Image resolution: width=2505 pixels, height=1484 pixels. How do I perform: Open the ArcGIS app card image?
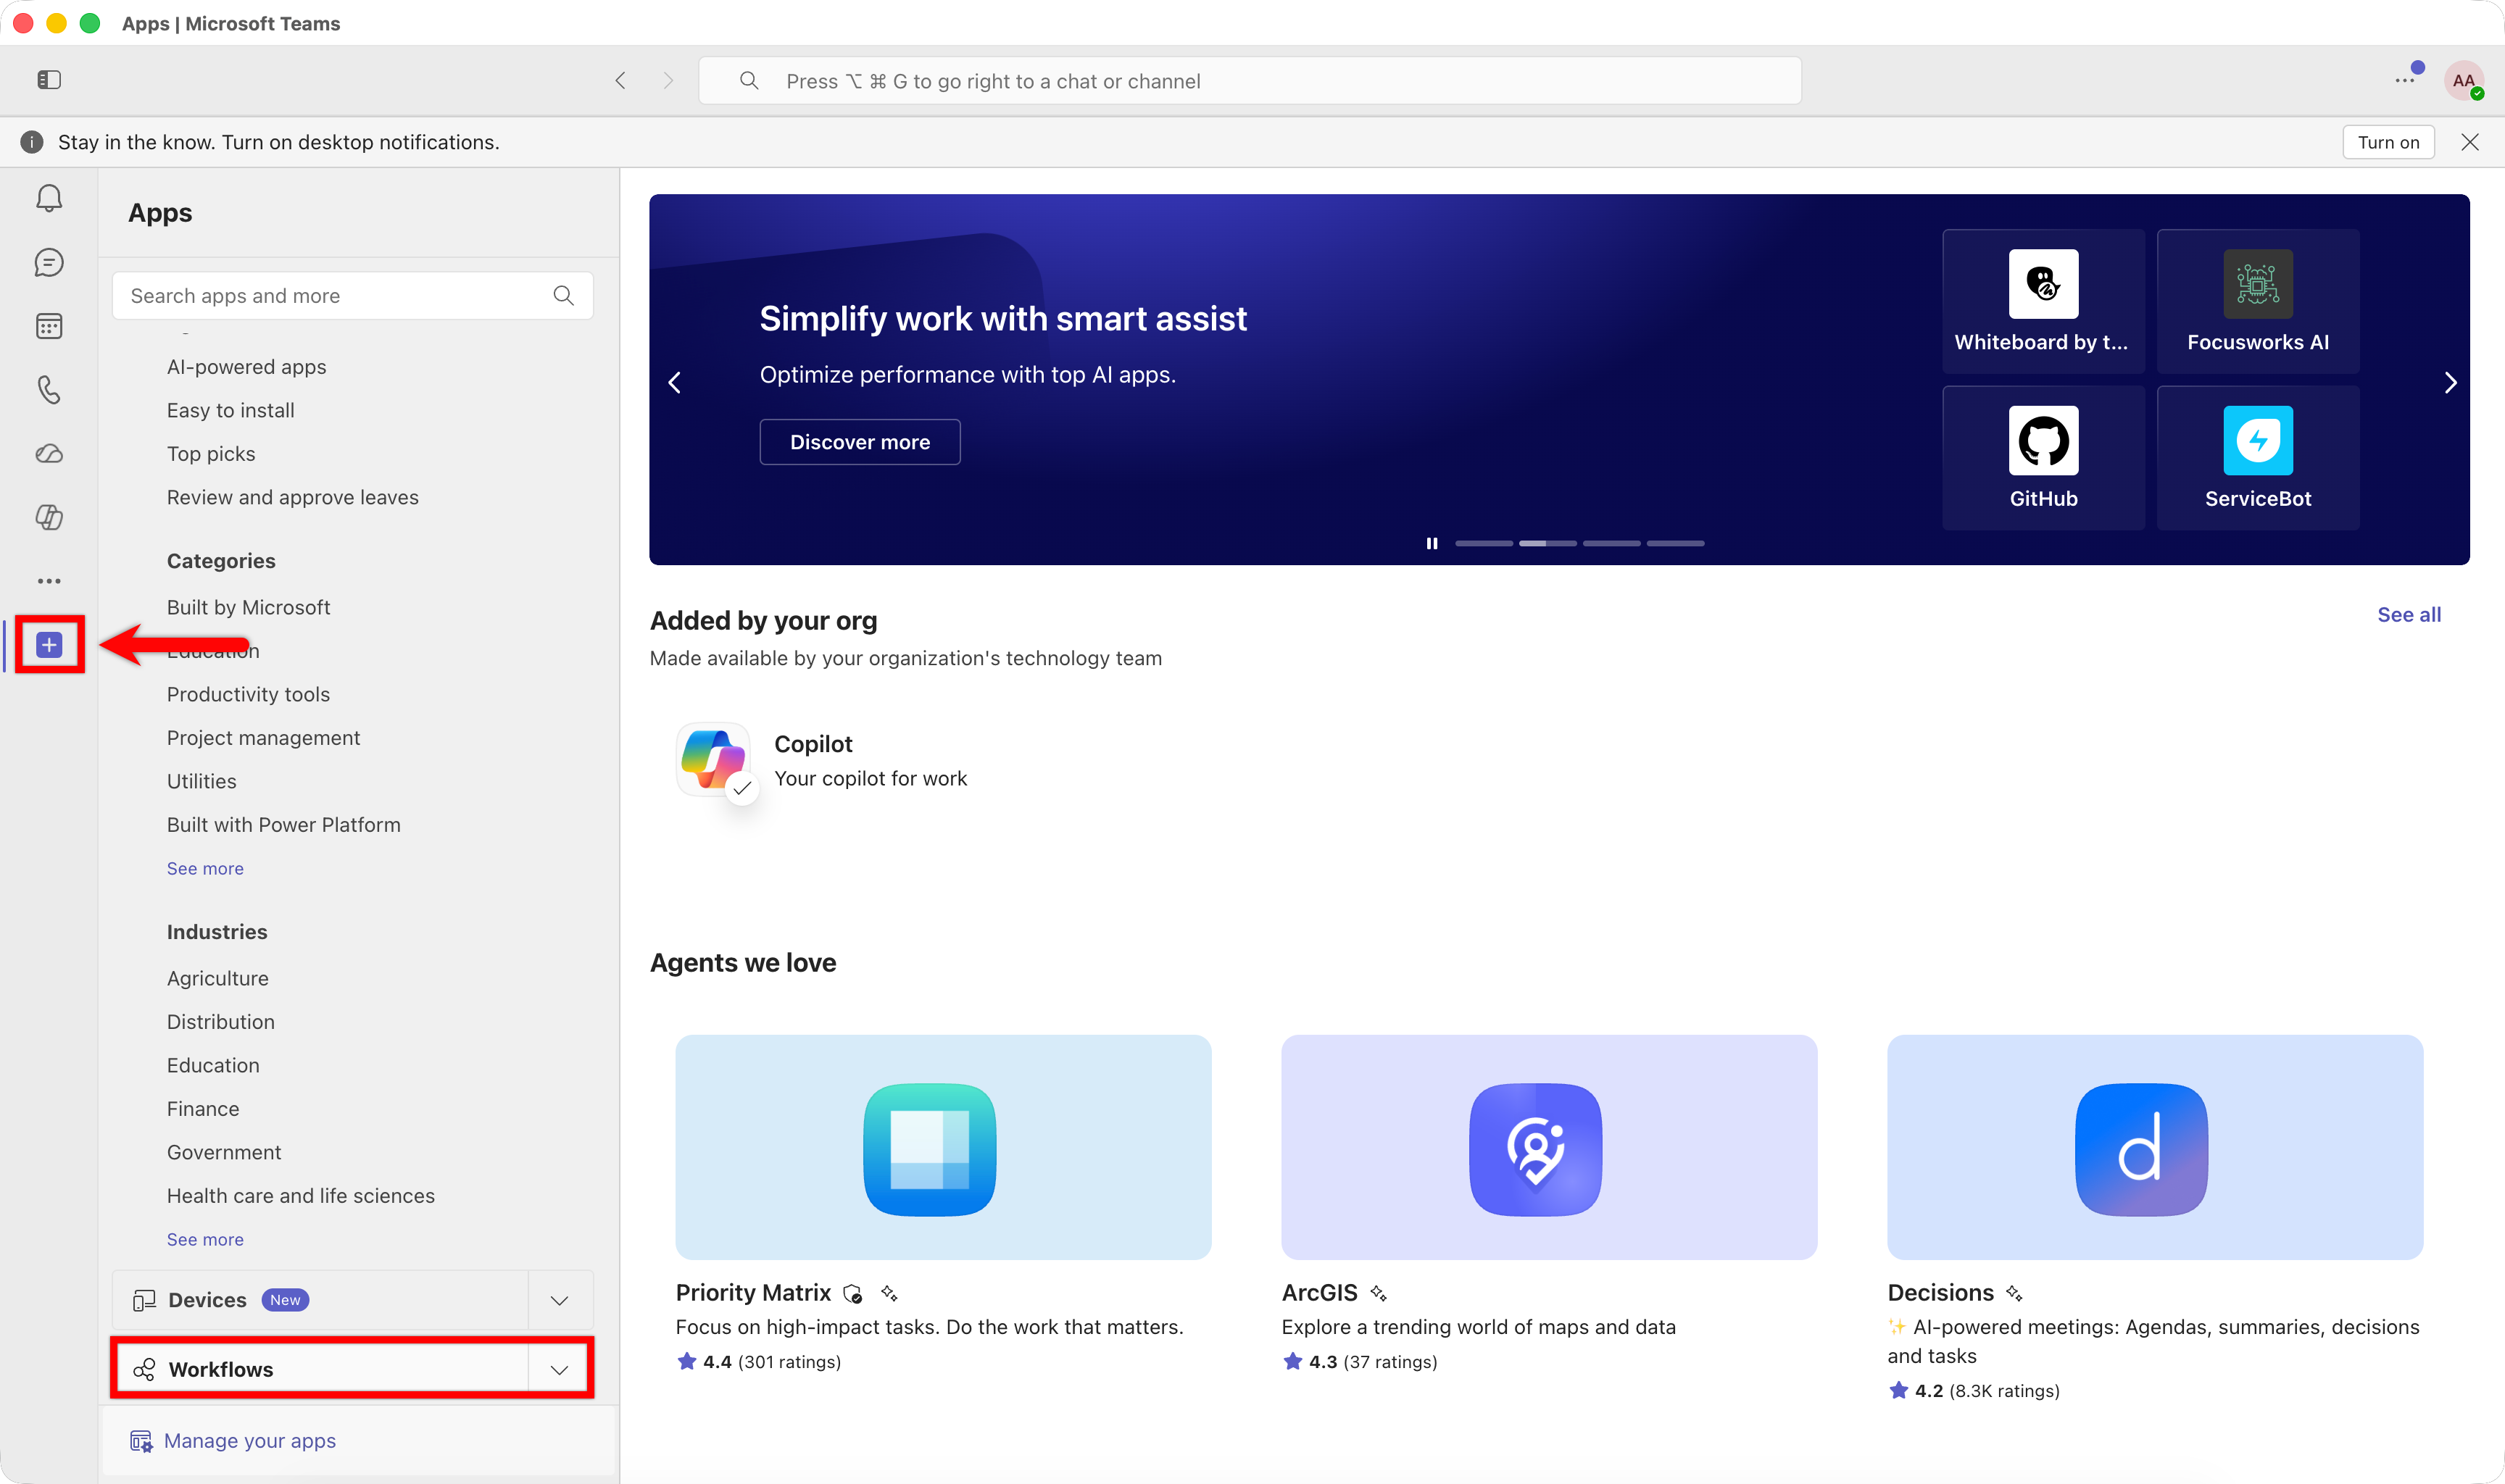(1549, 1147)
